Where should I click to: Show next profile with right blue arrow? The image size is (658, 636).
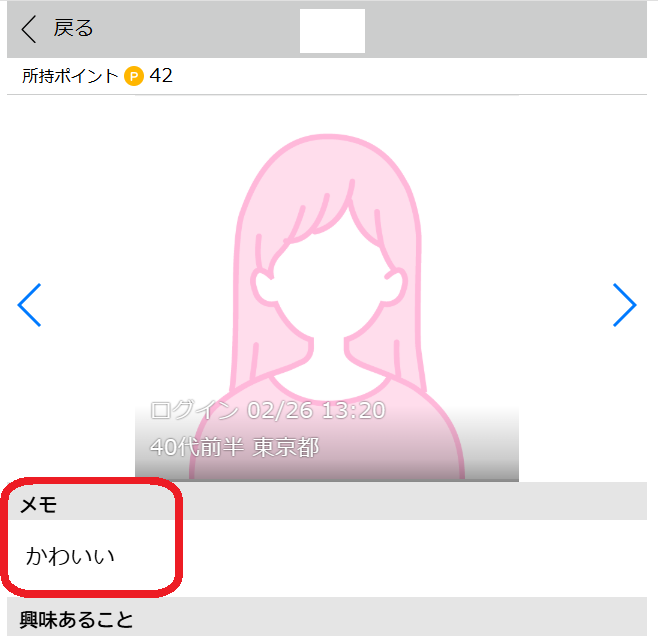pyautogui.click(x=624, y=305)
